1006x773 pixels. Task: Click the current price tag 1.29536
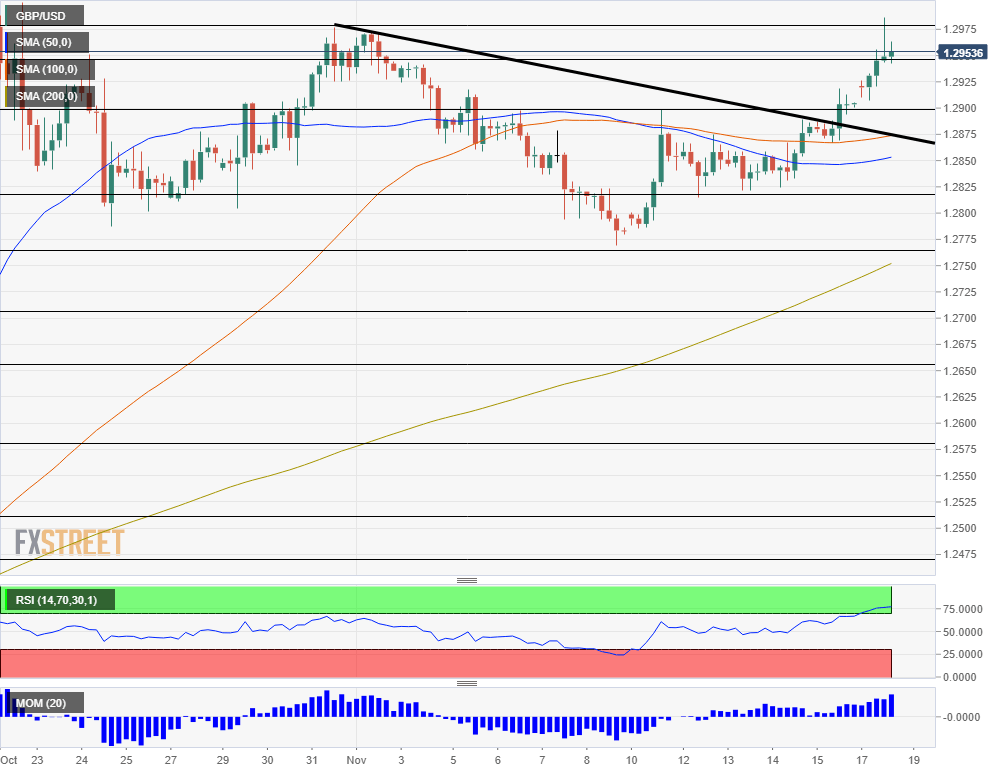(x=962, y=53)
